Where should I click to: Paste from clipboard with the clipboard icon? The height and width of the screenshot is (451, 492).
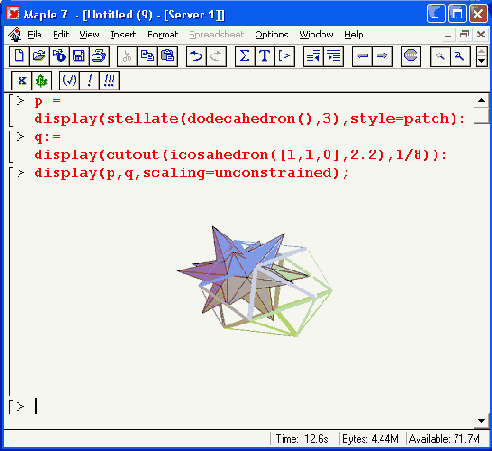[x=167, y=56]
